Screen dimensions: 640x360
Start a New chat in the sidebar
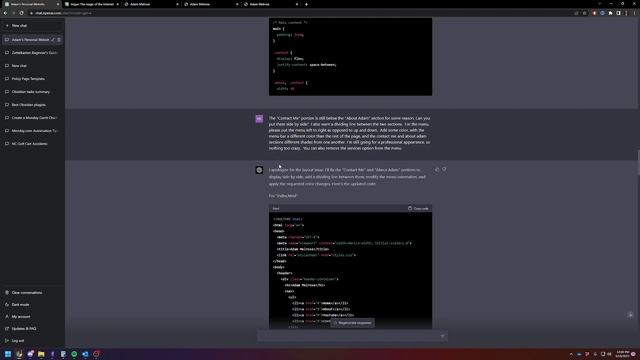(x=32, y=25)
